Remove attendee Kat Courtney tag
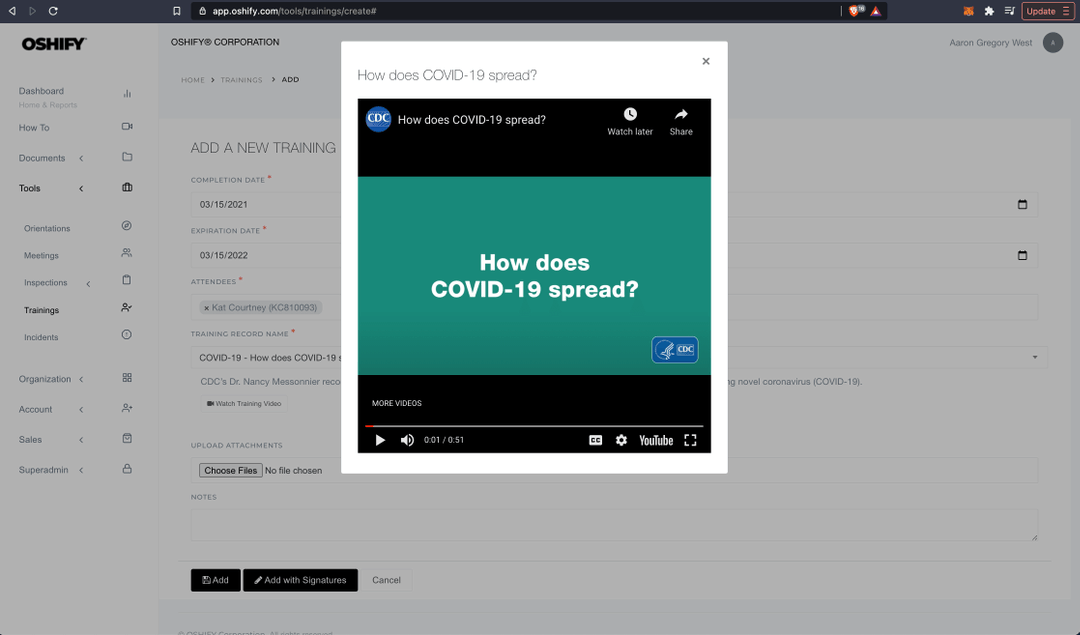This screenshot has width=1080, height=635. 206,308
